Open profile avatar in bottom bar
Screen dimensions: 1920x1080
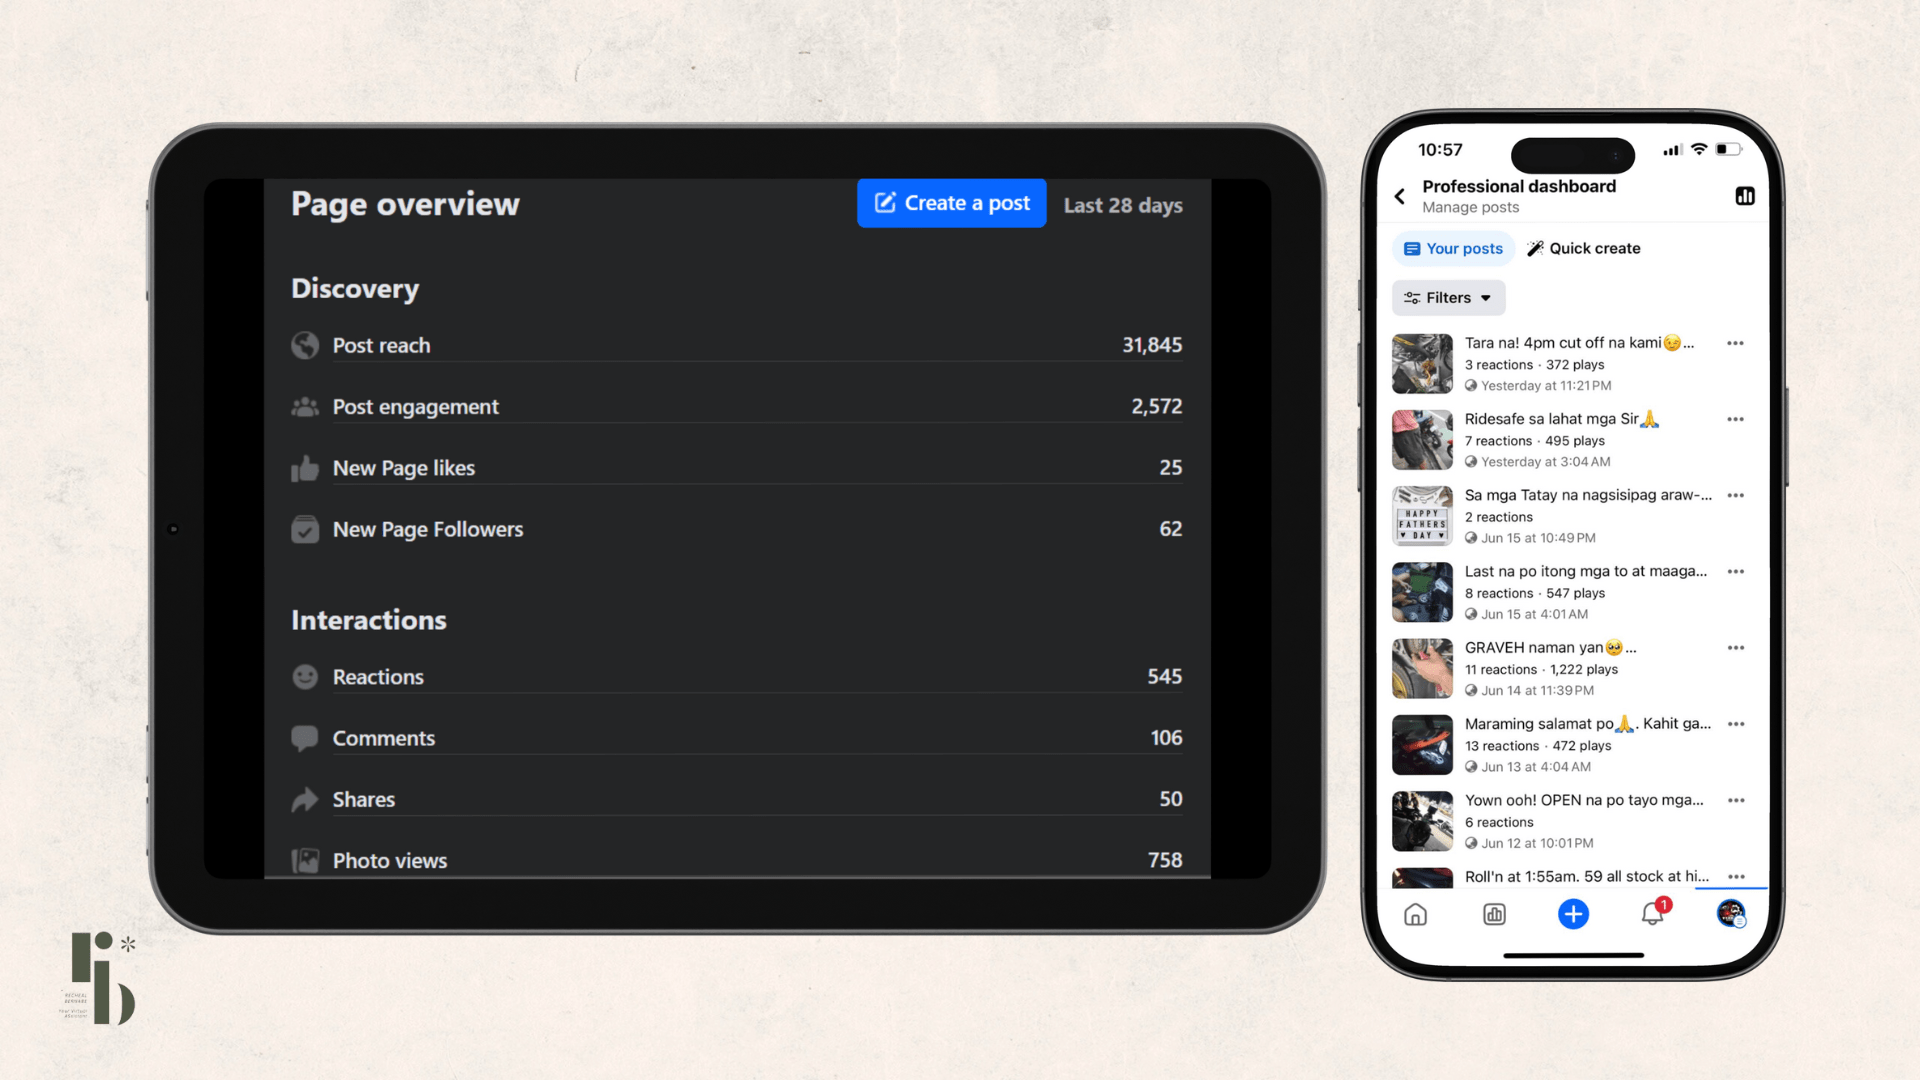pos(1731,914)
